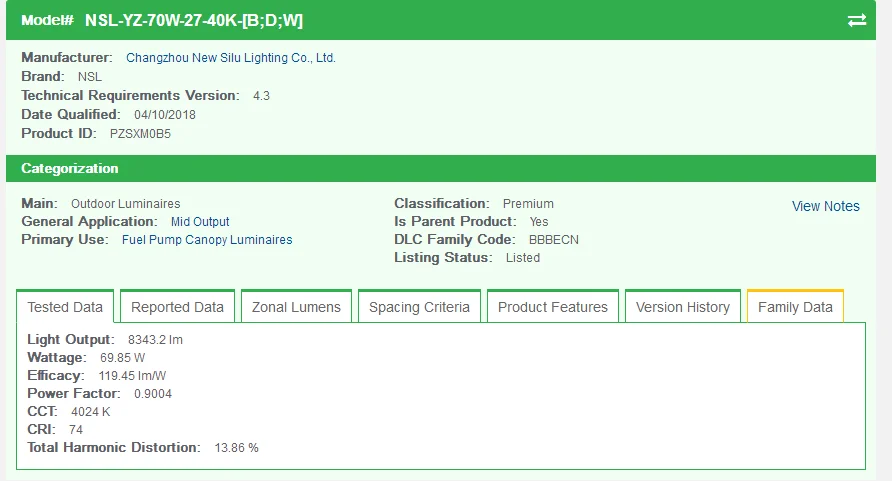Click the Date Qualified value 04/10/2018

point(165,115)
